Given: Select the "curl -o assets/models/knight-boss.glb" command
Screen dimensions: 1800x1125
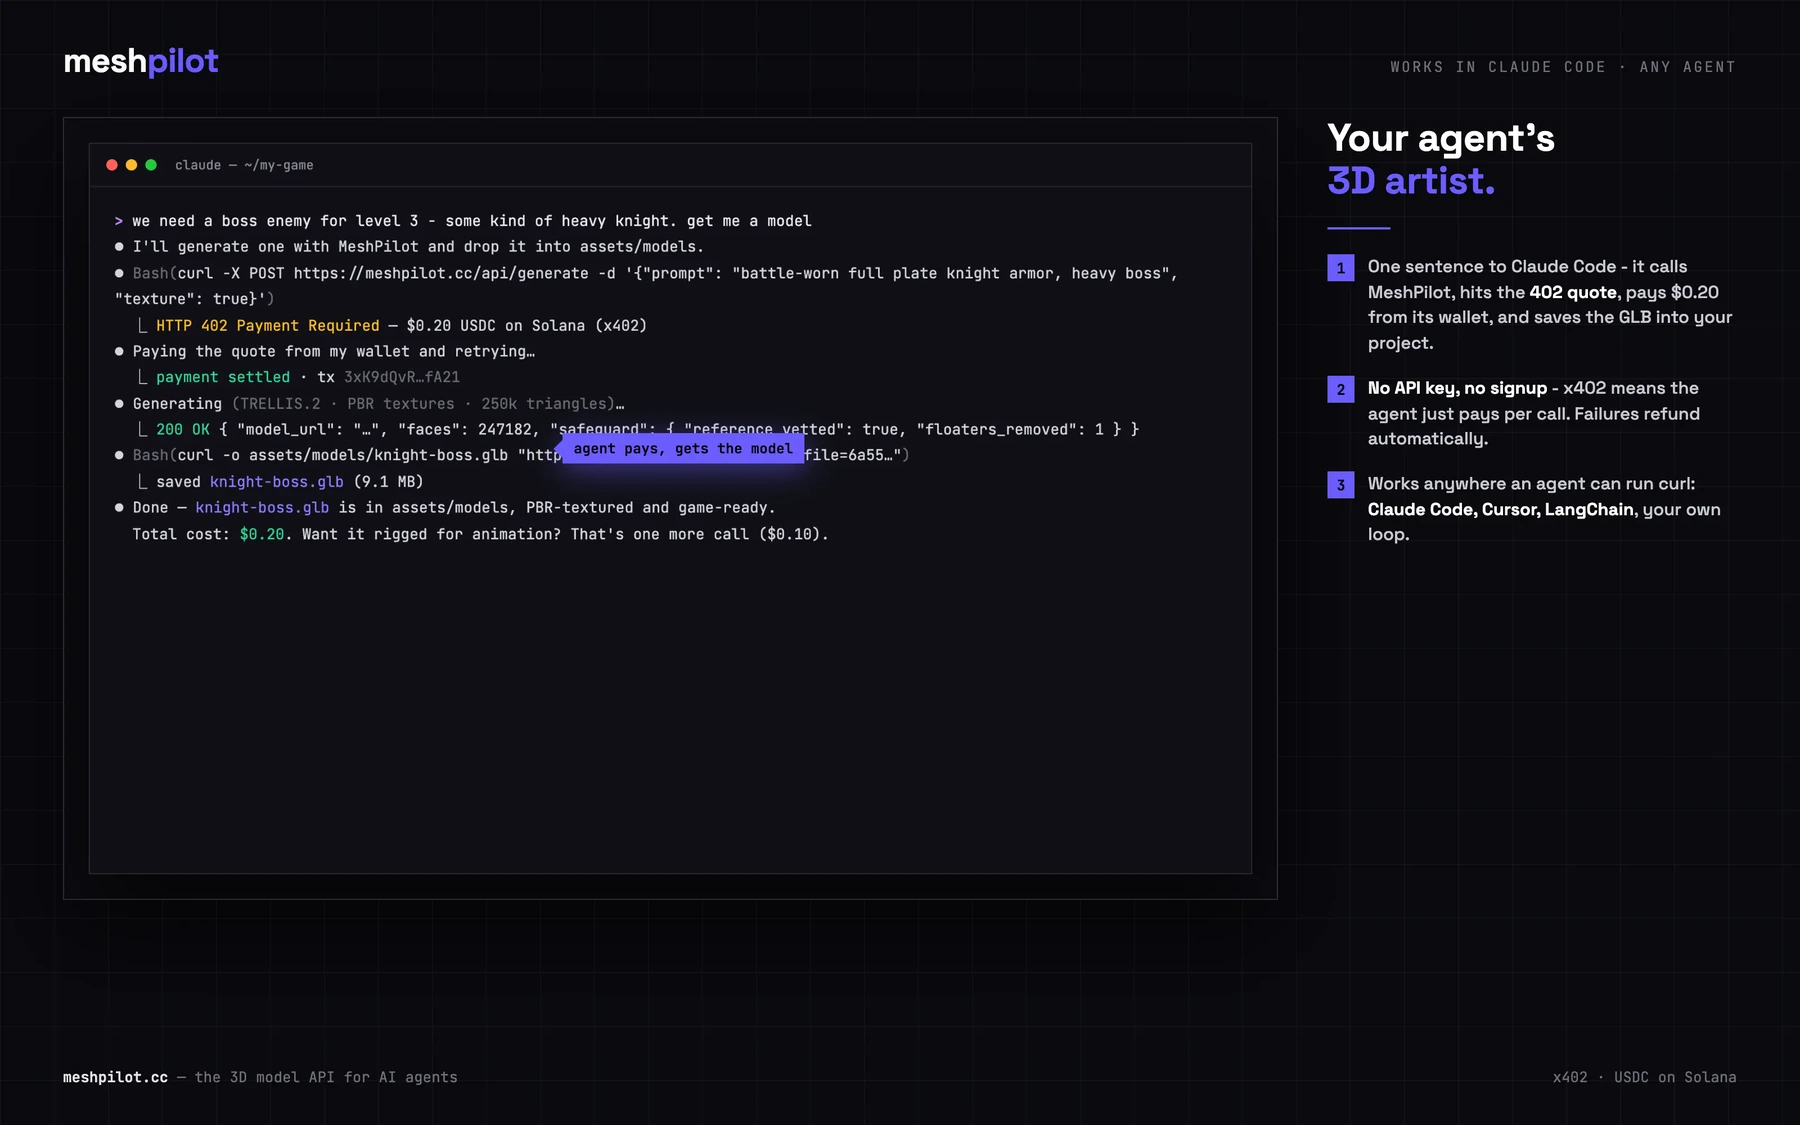Looking at the screenshot, I should 343,456.
